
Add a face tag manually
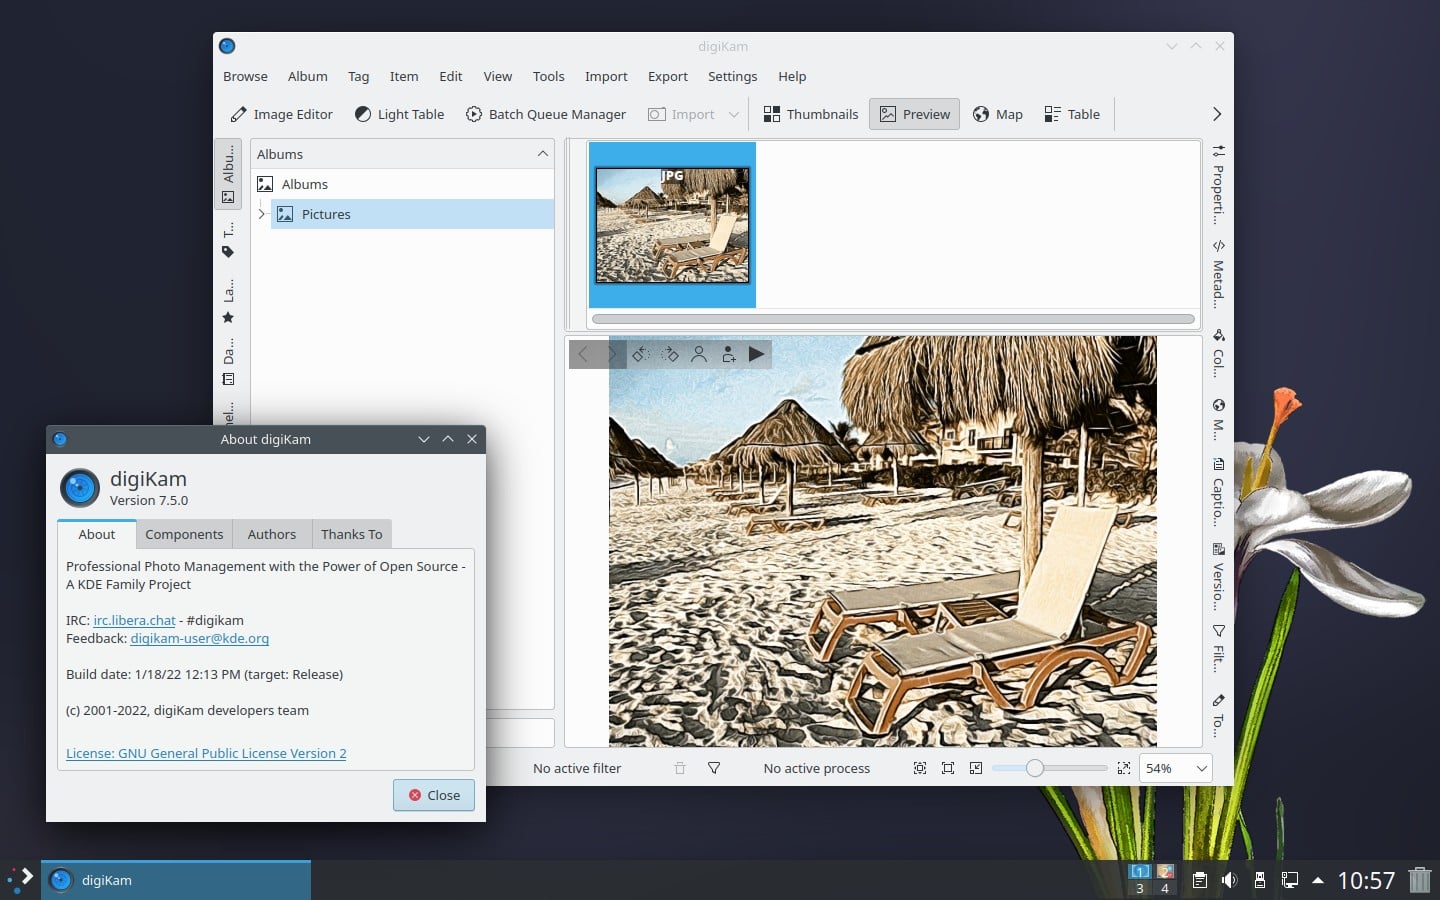(728, 354)
